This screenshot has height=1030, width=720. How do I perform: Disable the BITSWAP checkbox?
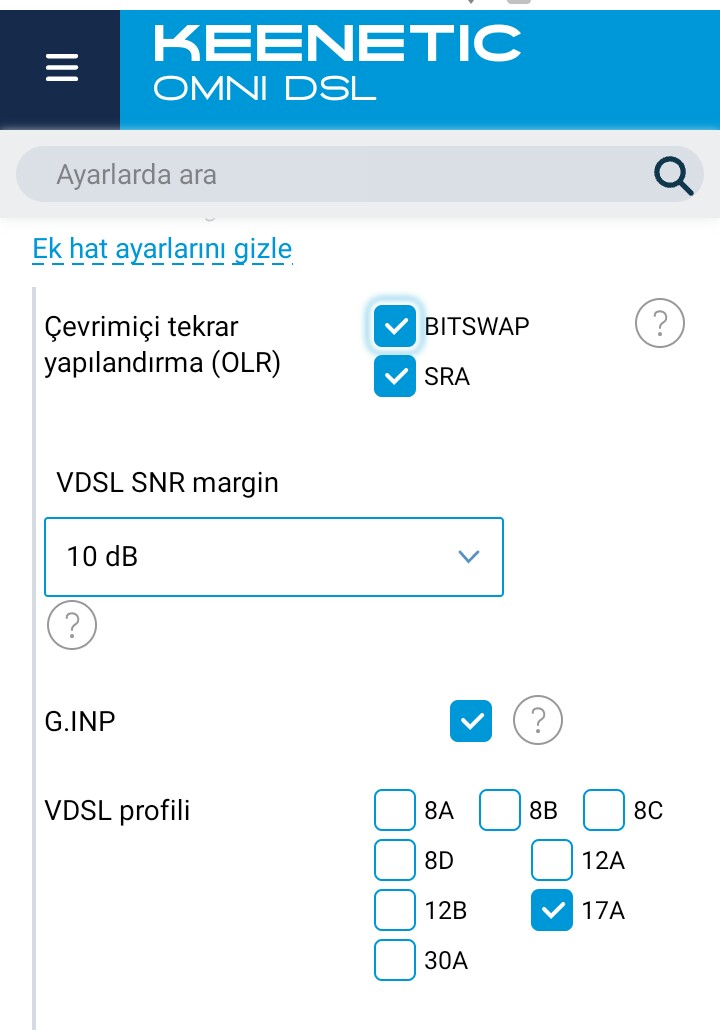click(395, 326)
